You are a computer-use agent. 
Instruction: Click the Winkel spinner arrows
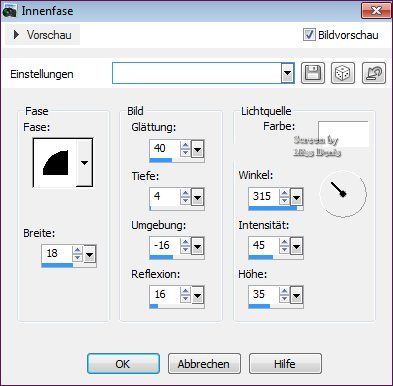click(284, 197)
